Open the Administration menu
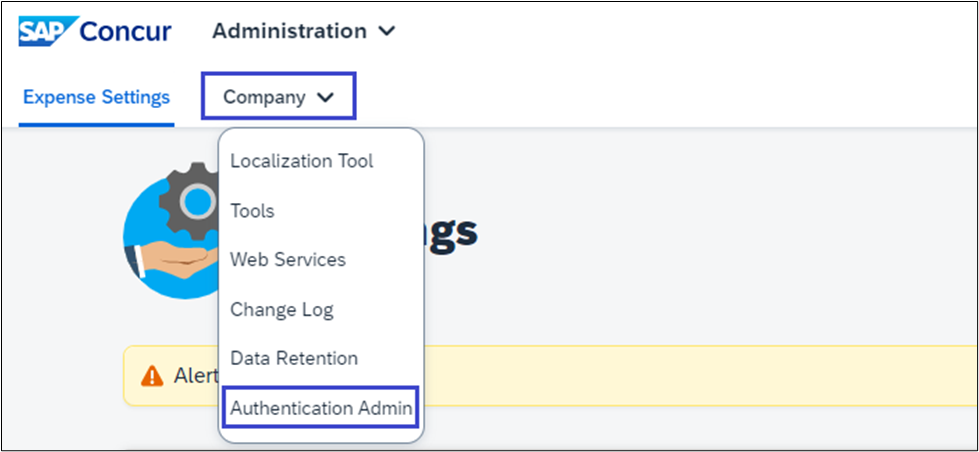The height and width of the screenshot is (452, 979). click(289, 31)
